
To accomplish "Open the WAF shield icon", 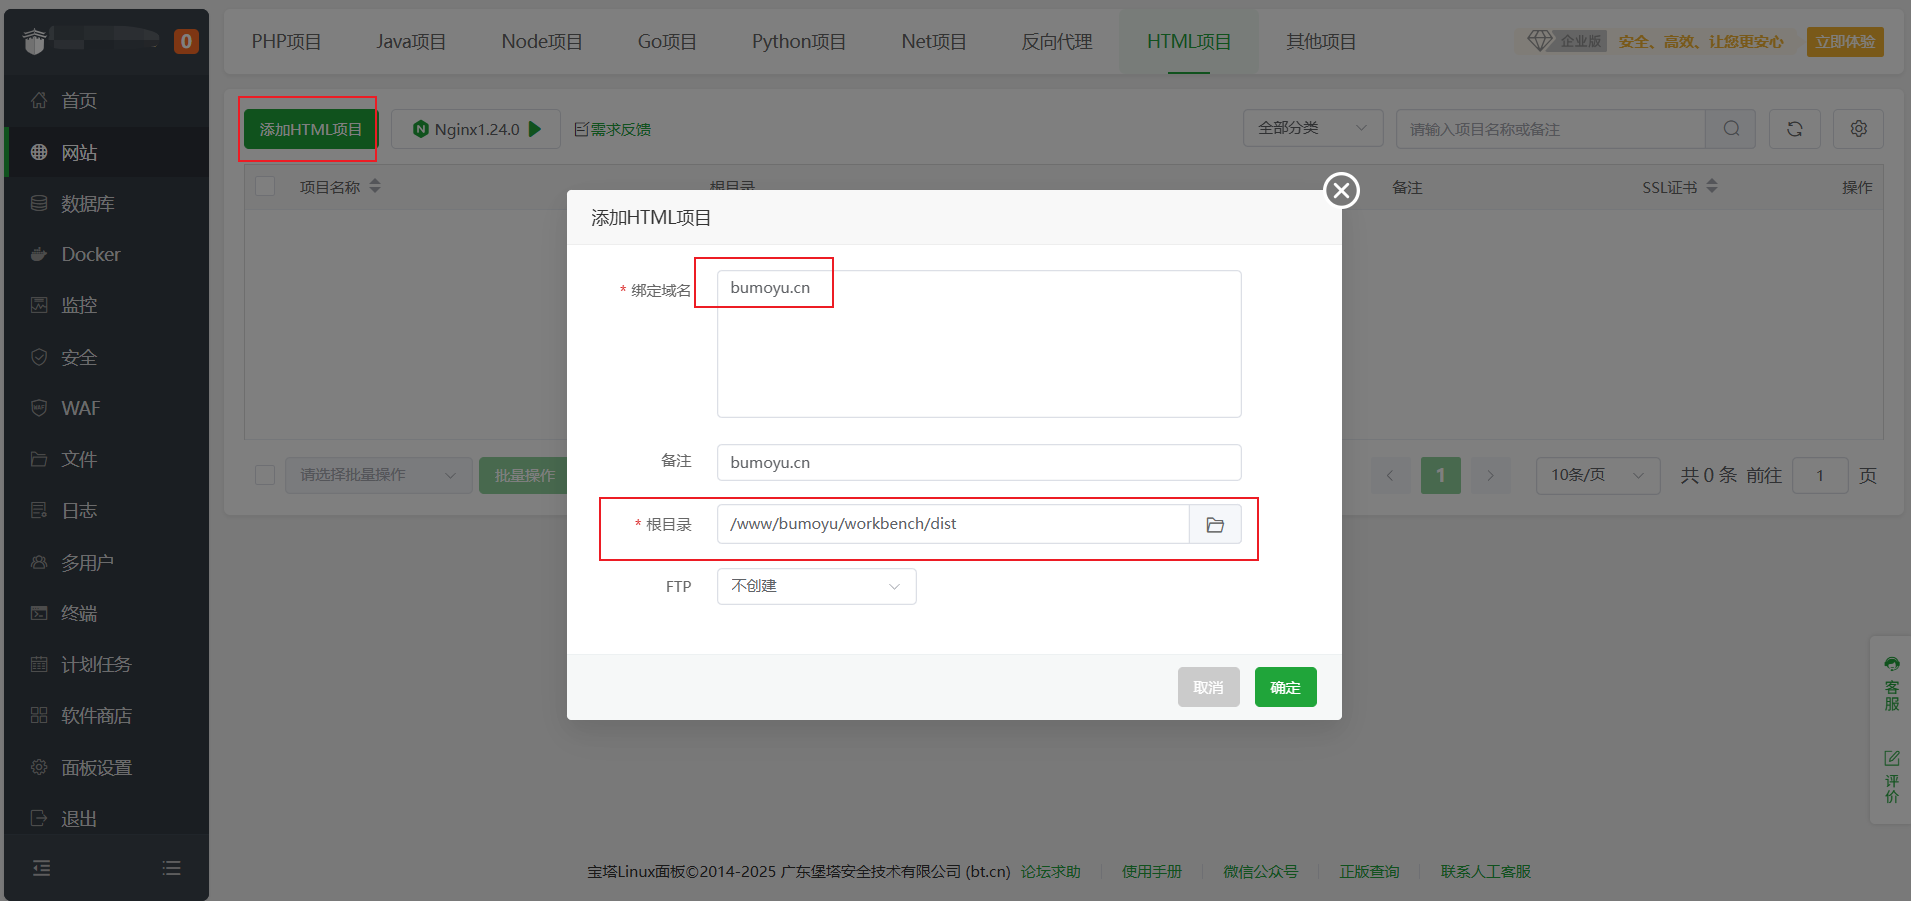I will click(x=39, y=408).
